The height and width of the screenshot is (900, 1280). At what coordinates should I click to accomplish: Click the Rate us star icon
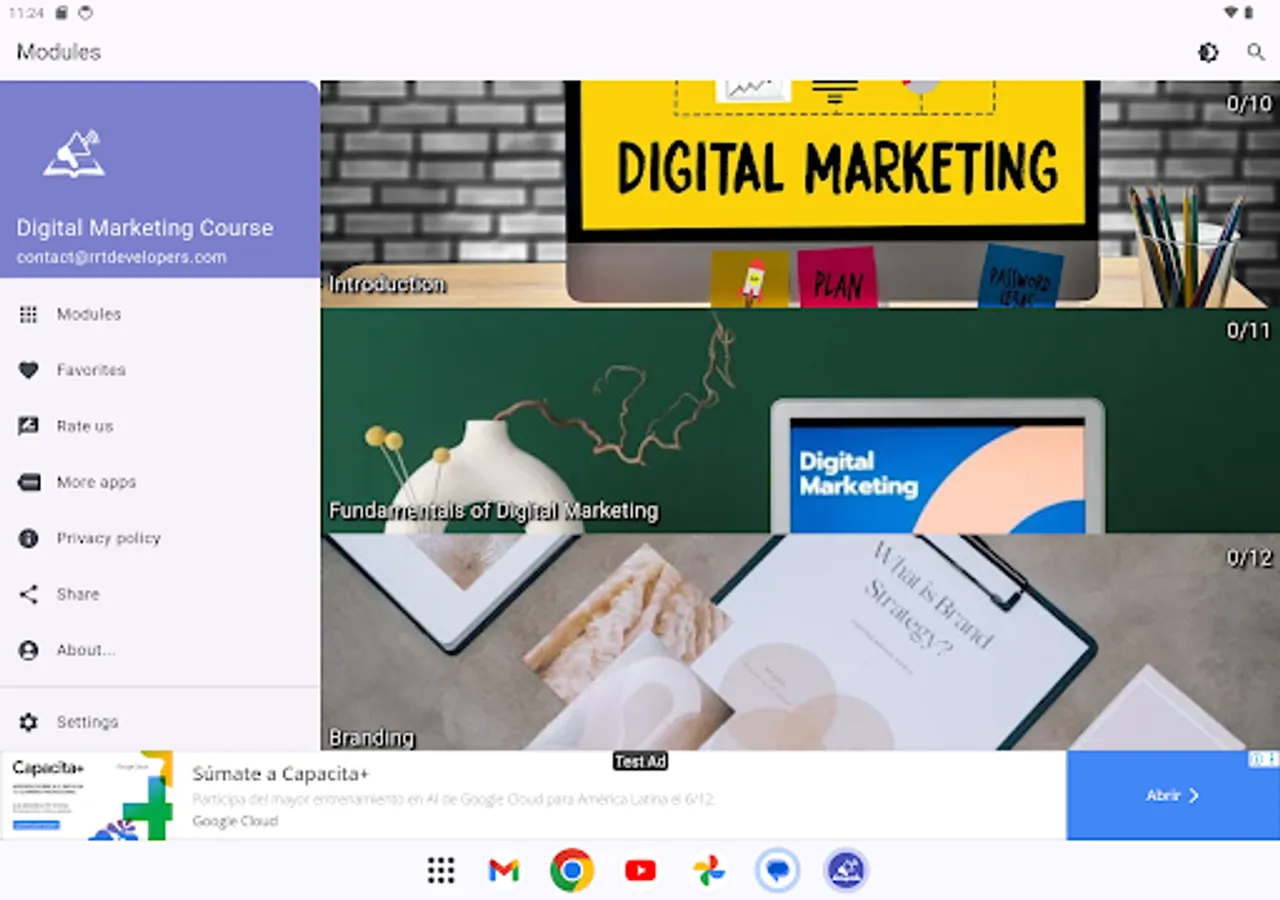click(x=28, y=426)
